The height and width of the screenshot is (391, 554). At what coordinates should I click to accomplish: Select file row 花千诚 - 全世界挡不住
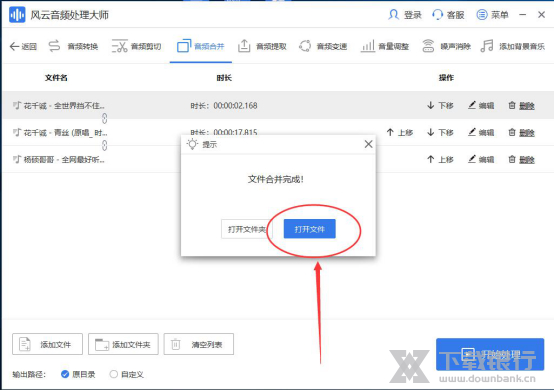pos(278,105)
